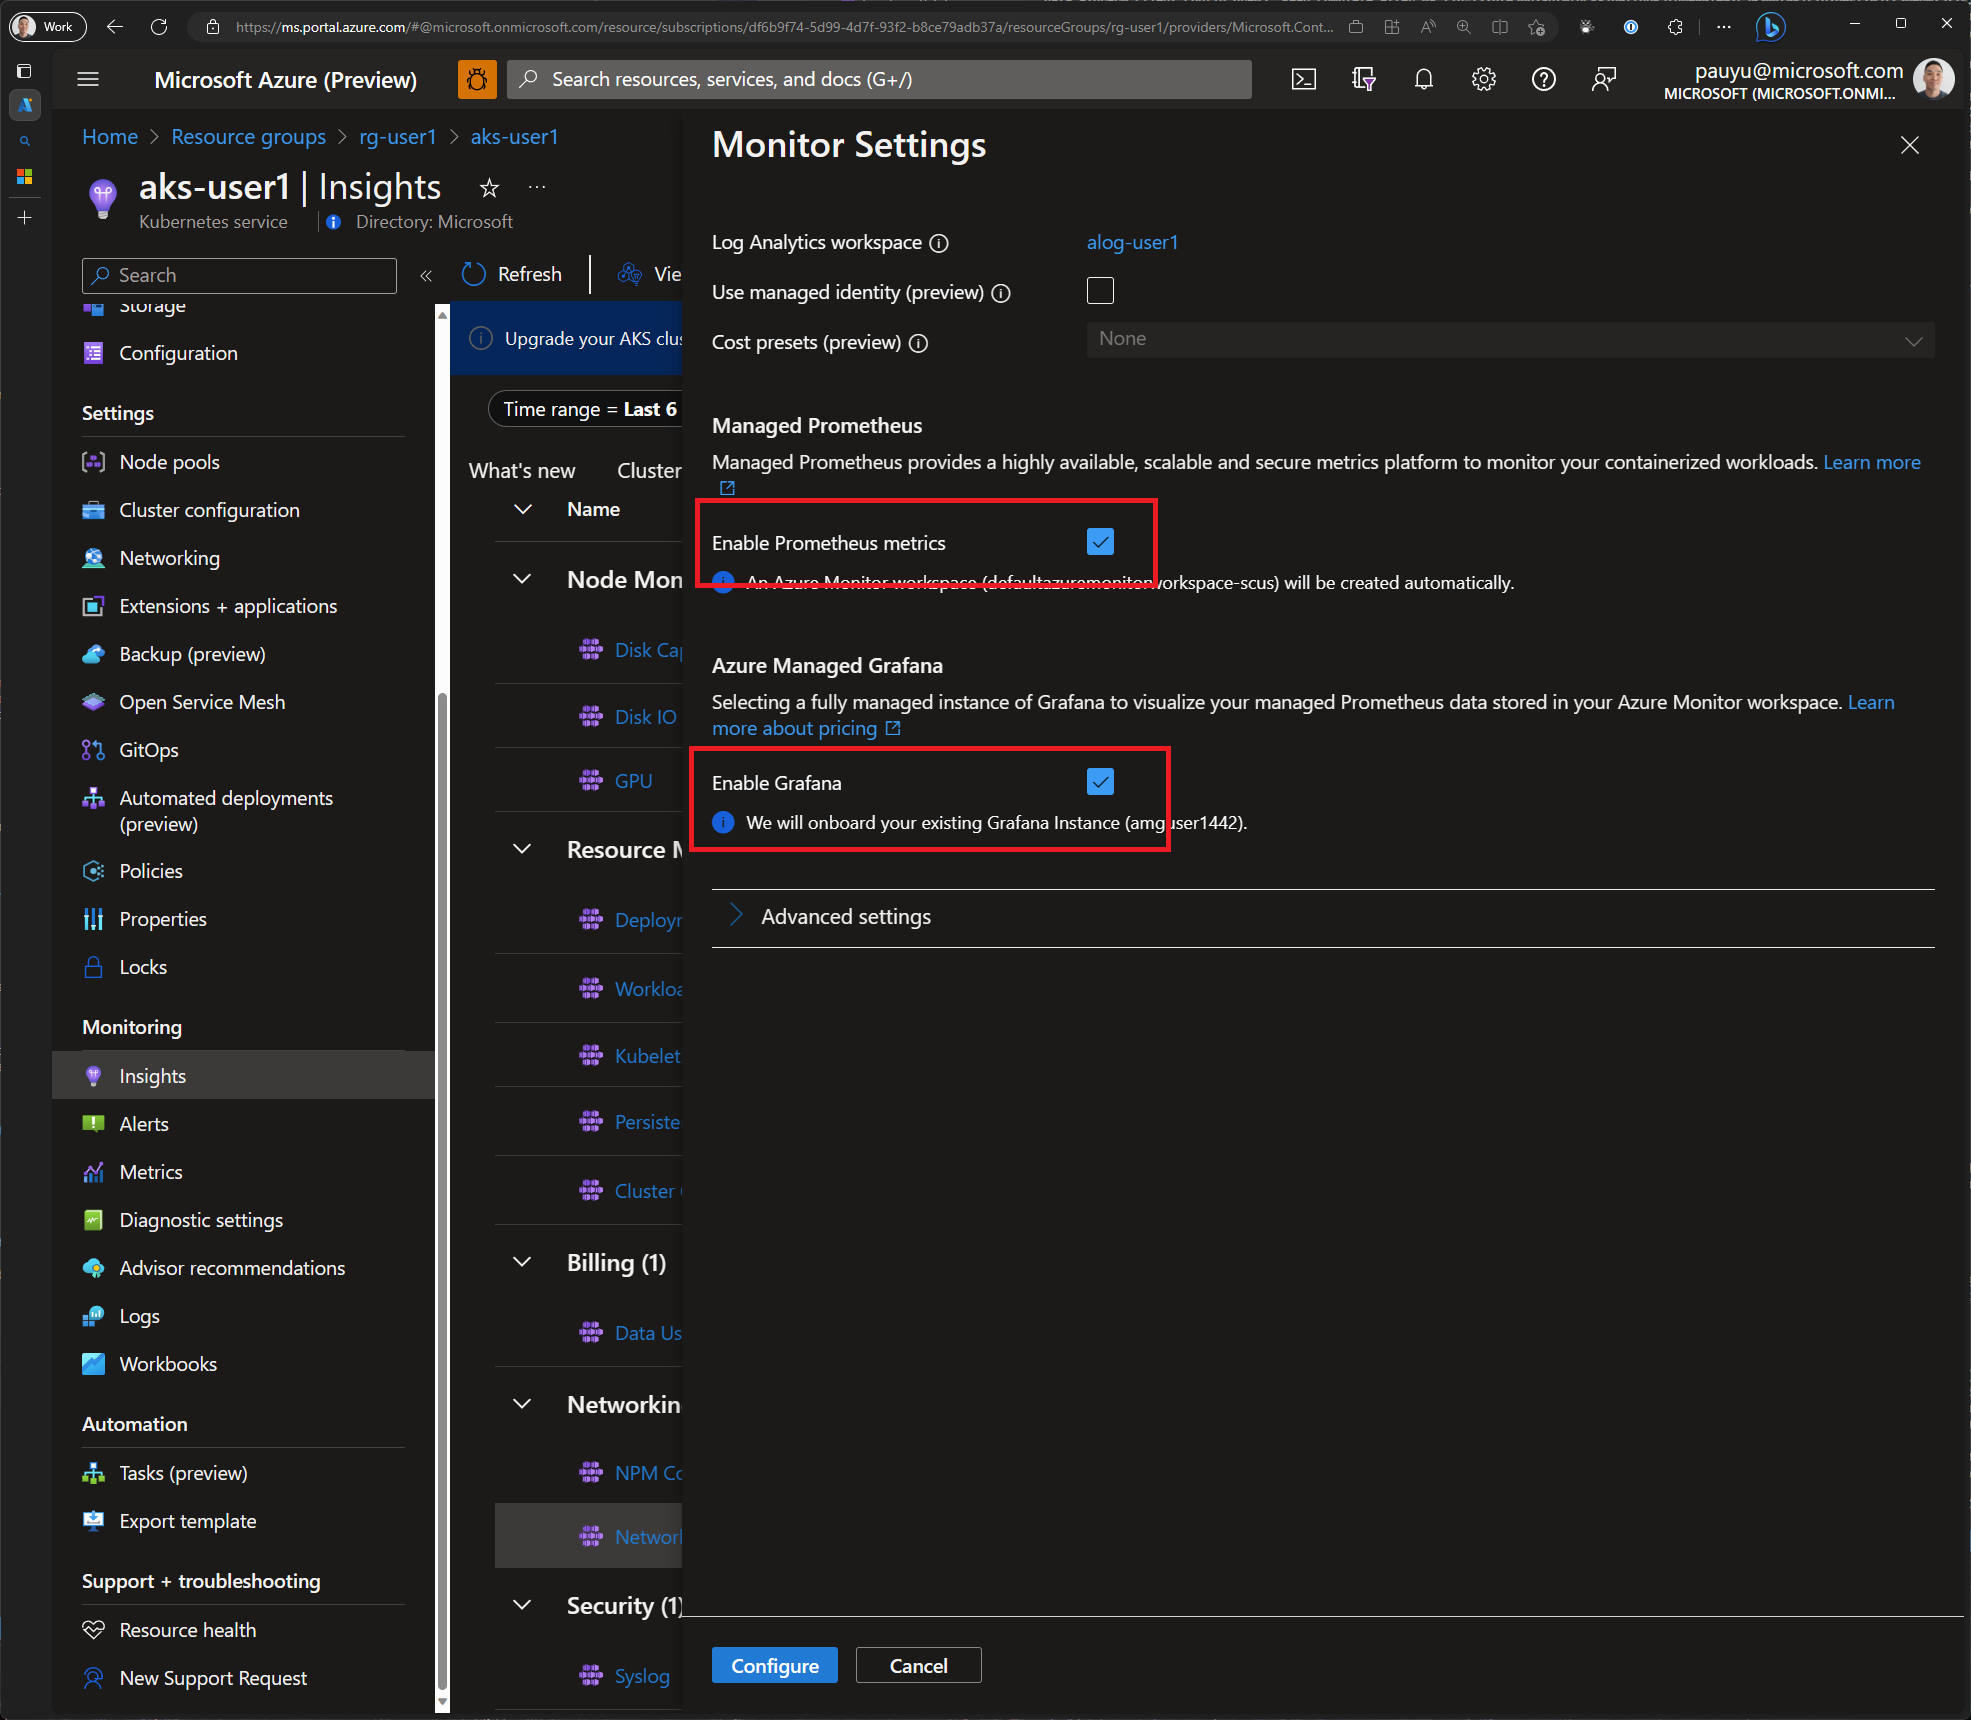Viewport: 1971px width, 1720px height.
Task: Open the Disk IO workbook link
Action: tap(645, 717)
